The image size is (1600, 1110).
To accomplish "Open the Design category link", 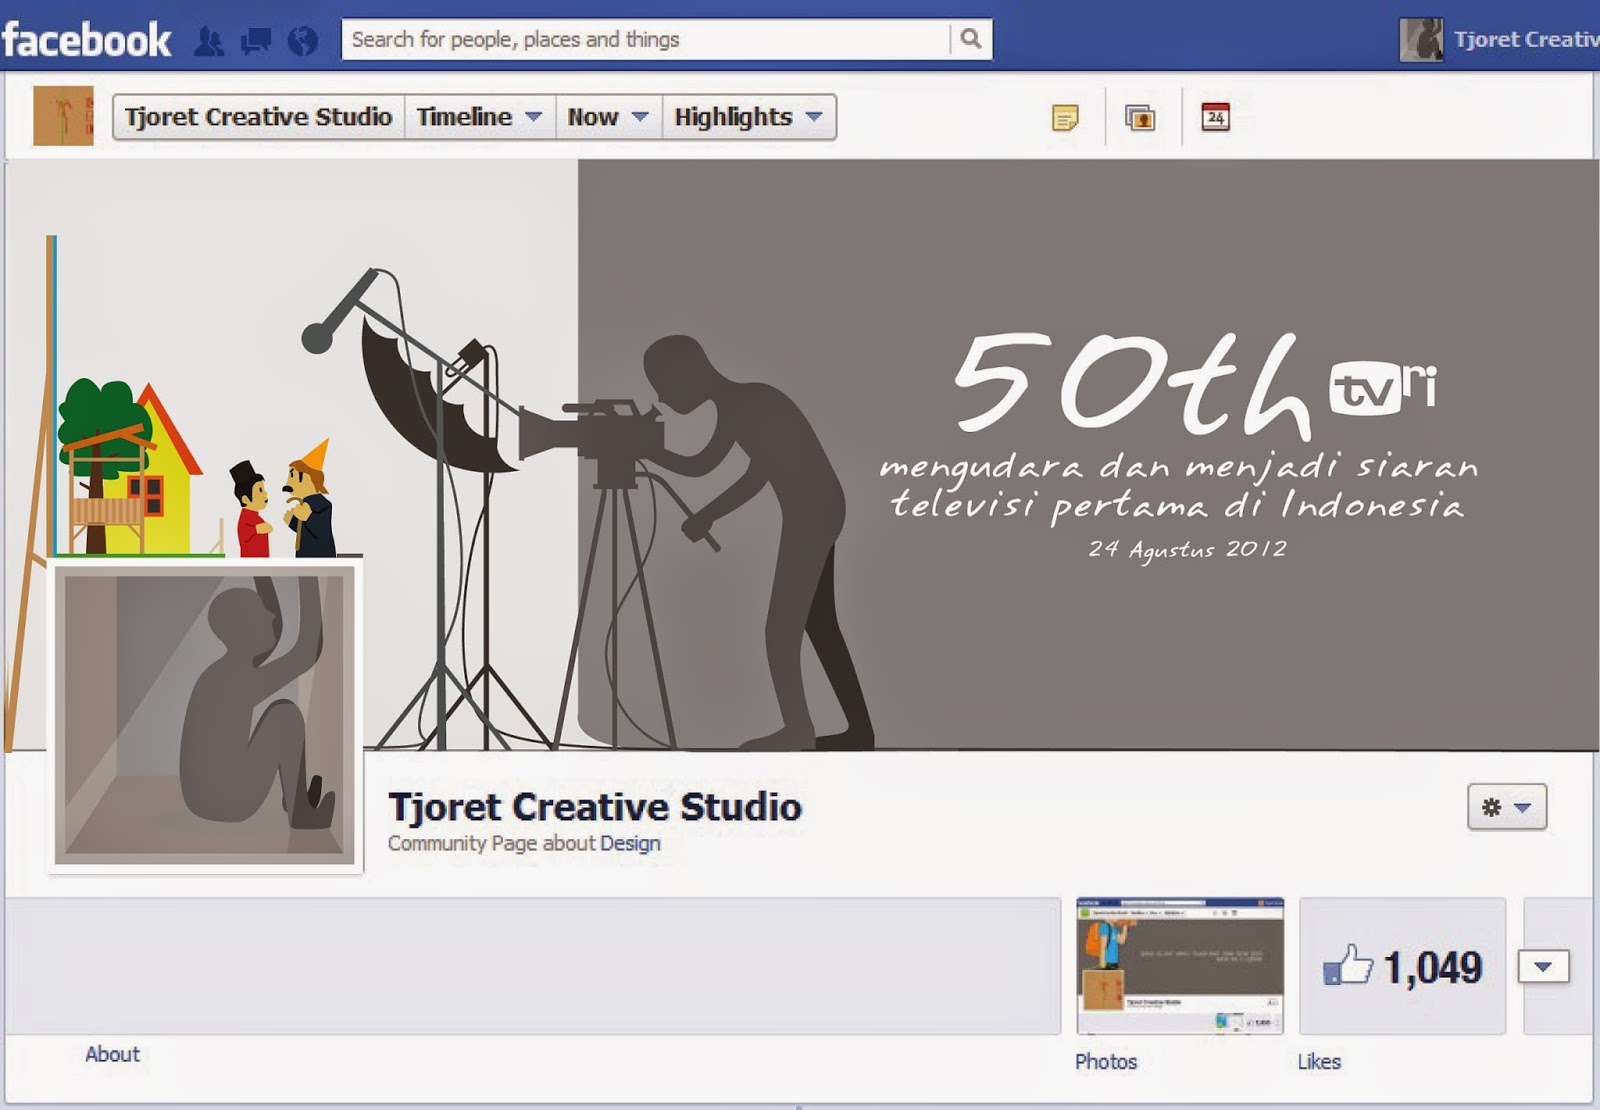I will (630, 843).
